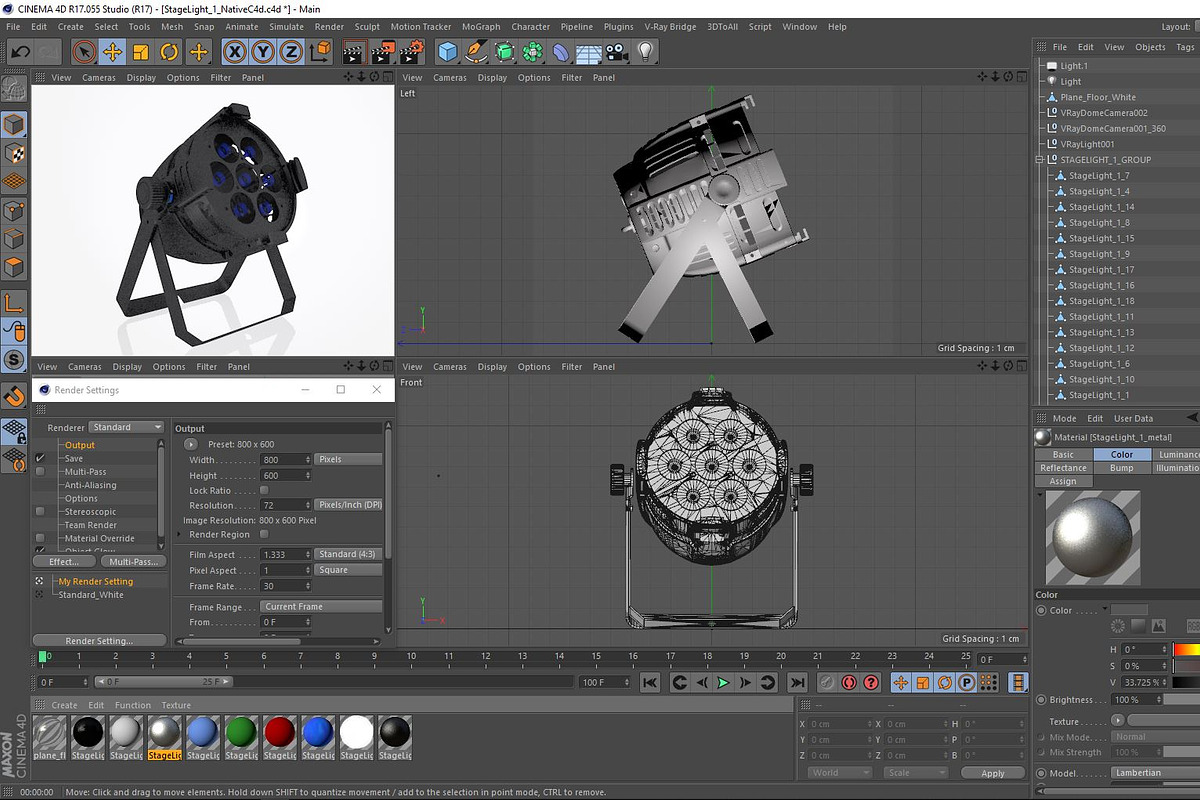
Task: Collapse STAGELIGHT_1_GROUP in object tree
Action: pyautogui.click(x=1041, y=160)
